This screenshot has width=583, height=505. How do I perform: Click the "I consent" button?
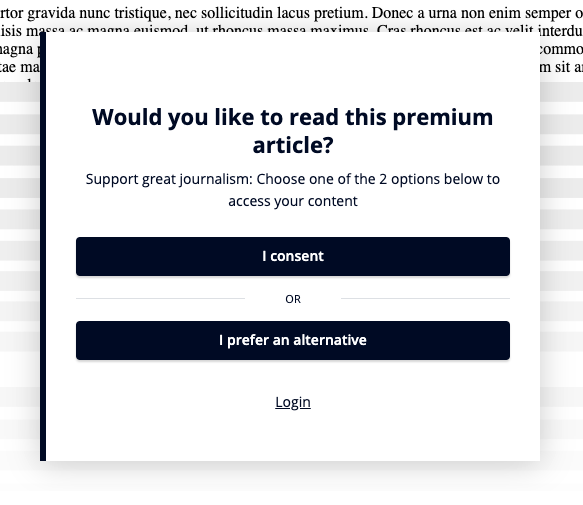(x=293, y=256)
